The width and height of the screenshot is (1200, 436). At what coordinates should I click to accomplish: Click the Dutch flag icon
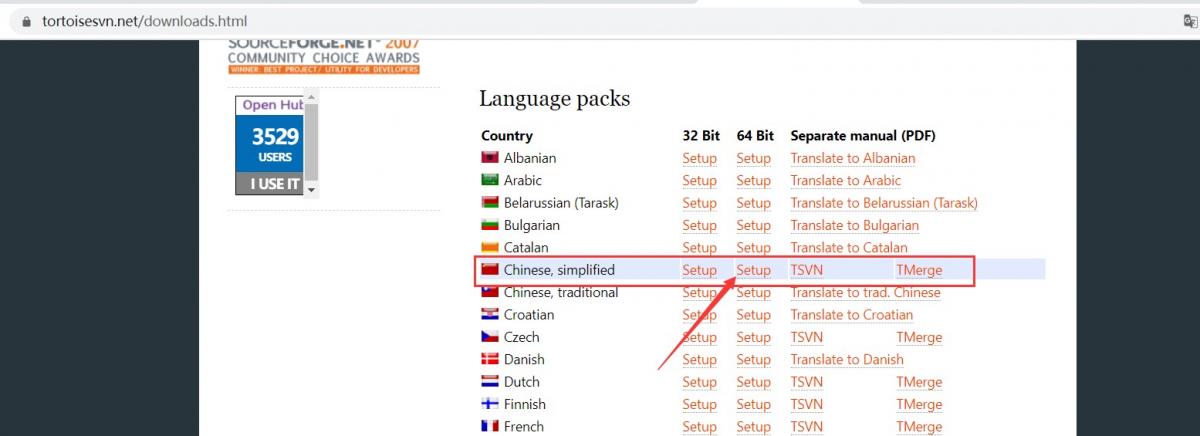pos(490,381)
